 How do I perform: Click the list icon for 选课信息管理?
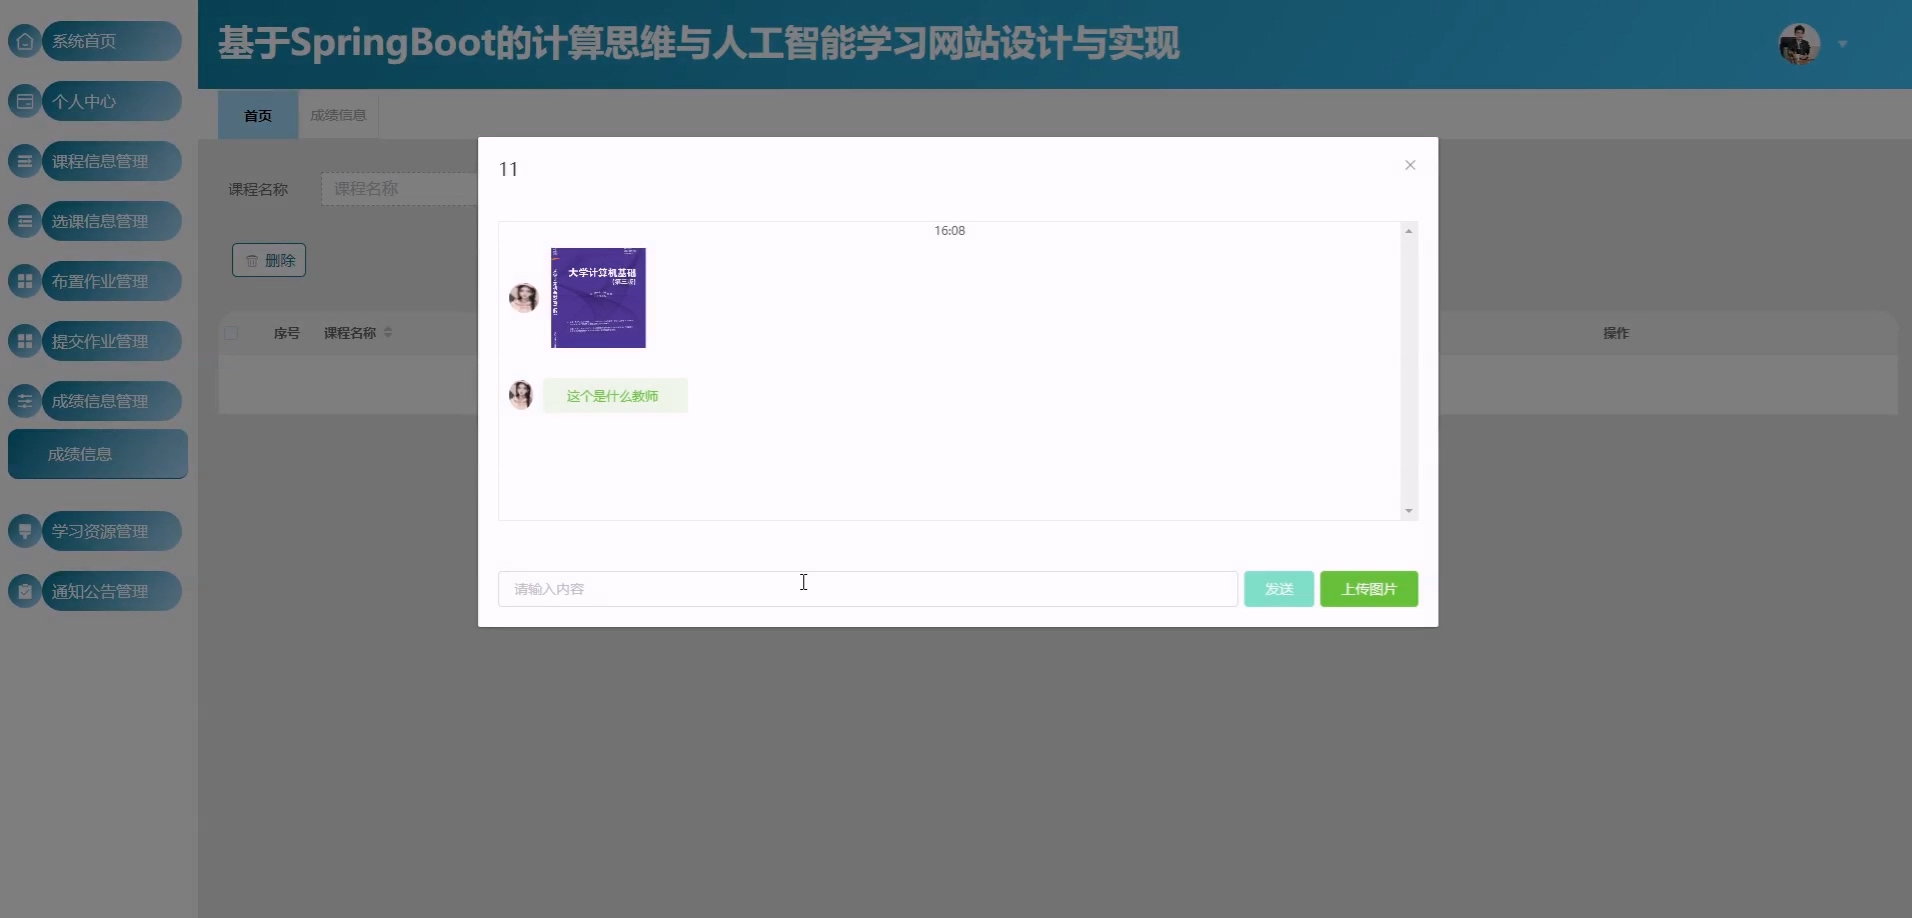[25, 221]
